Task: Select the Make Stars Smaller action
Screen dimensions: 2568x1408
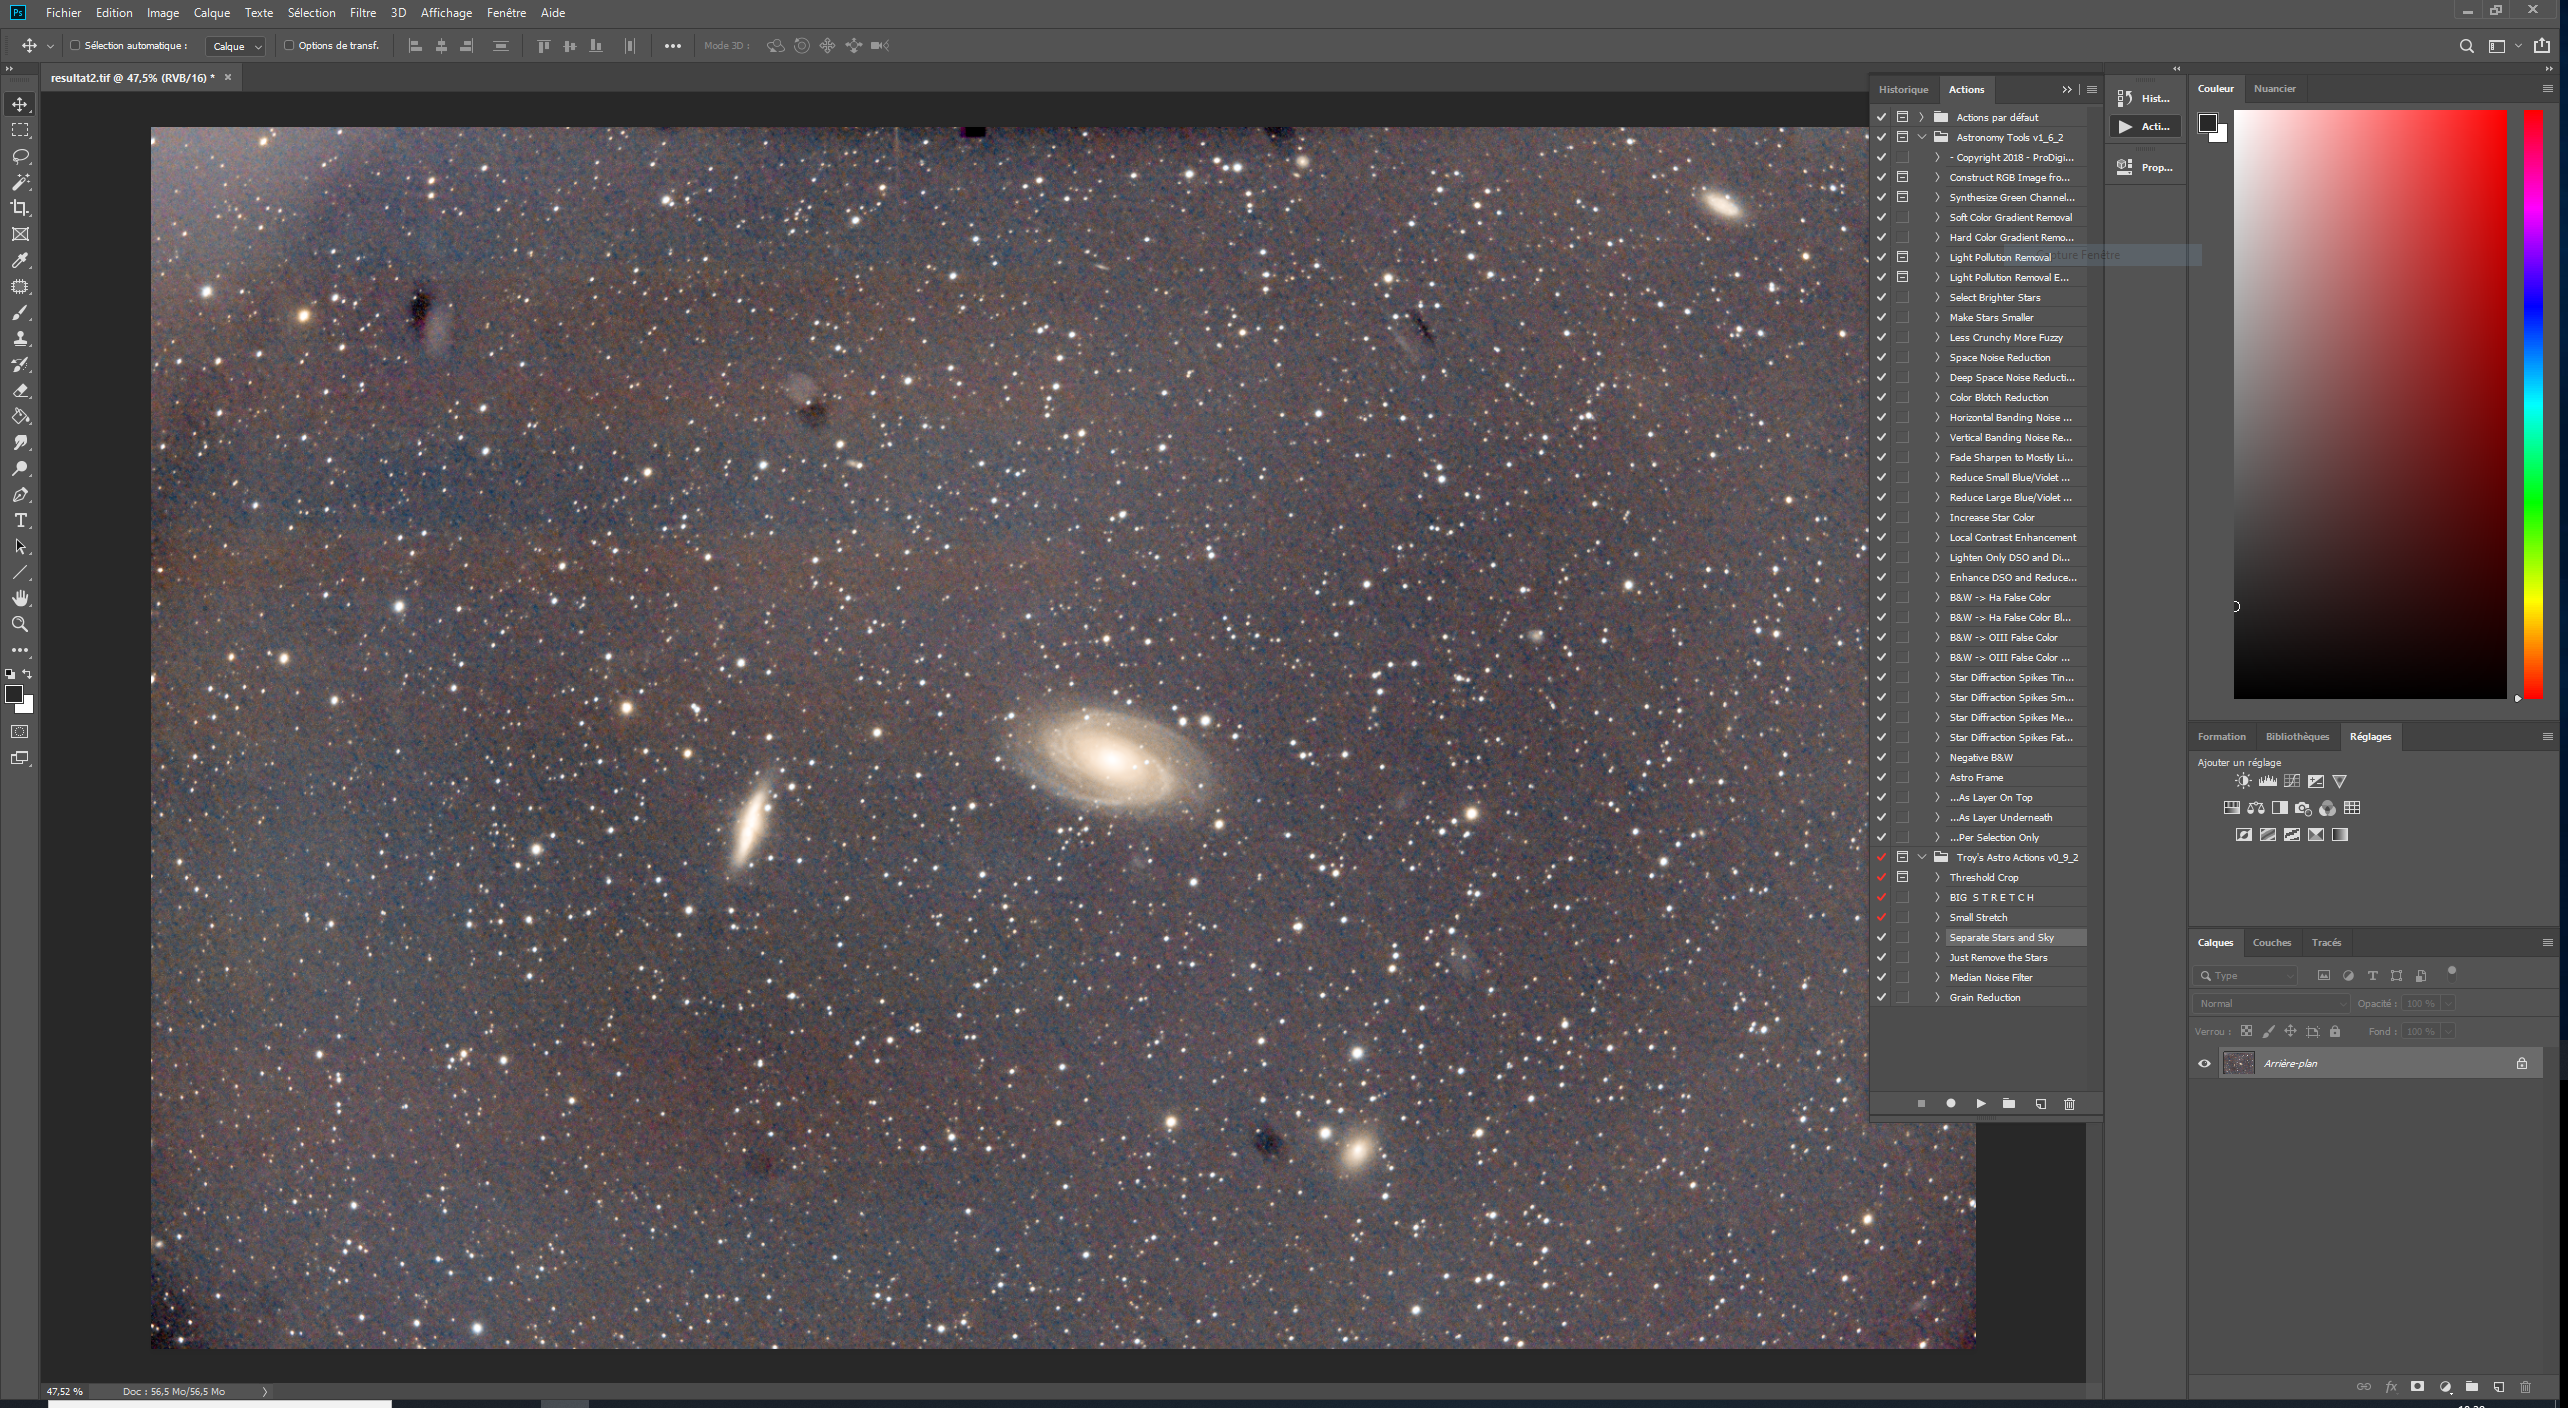Action: pyautogui.click(x=1991, y=317)
